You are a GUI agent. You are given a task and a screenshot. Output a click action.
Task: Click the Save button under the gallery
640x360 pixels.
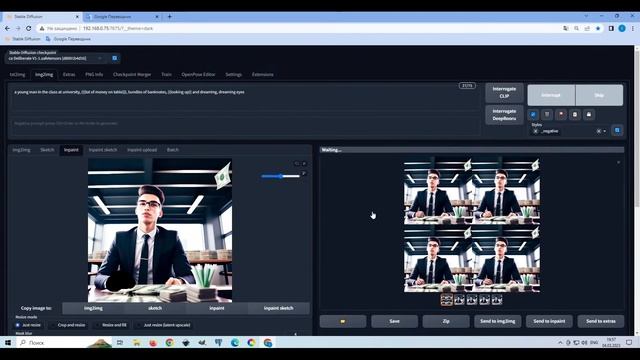394,321
